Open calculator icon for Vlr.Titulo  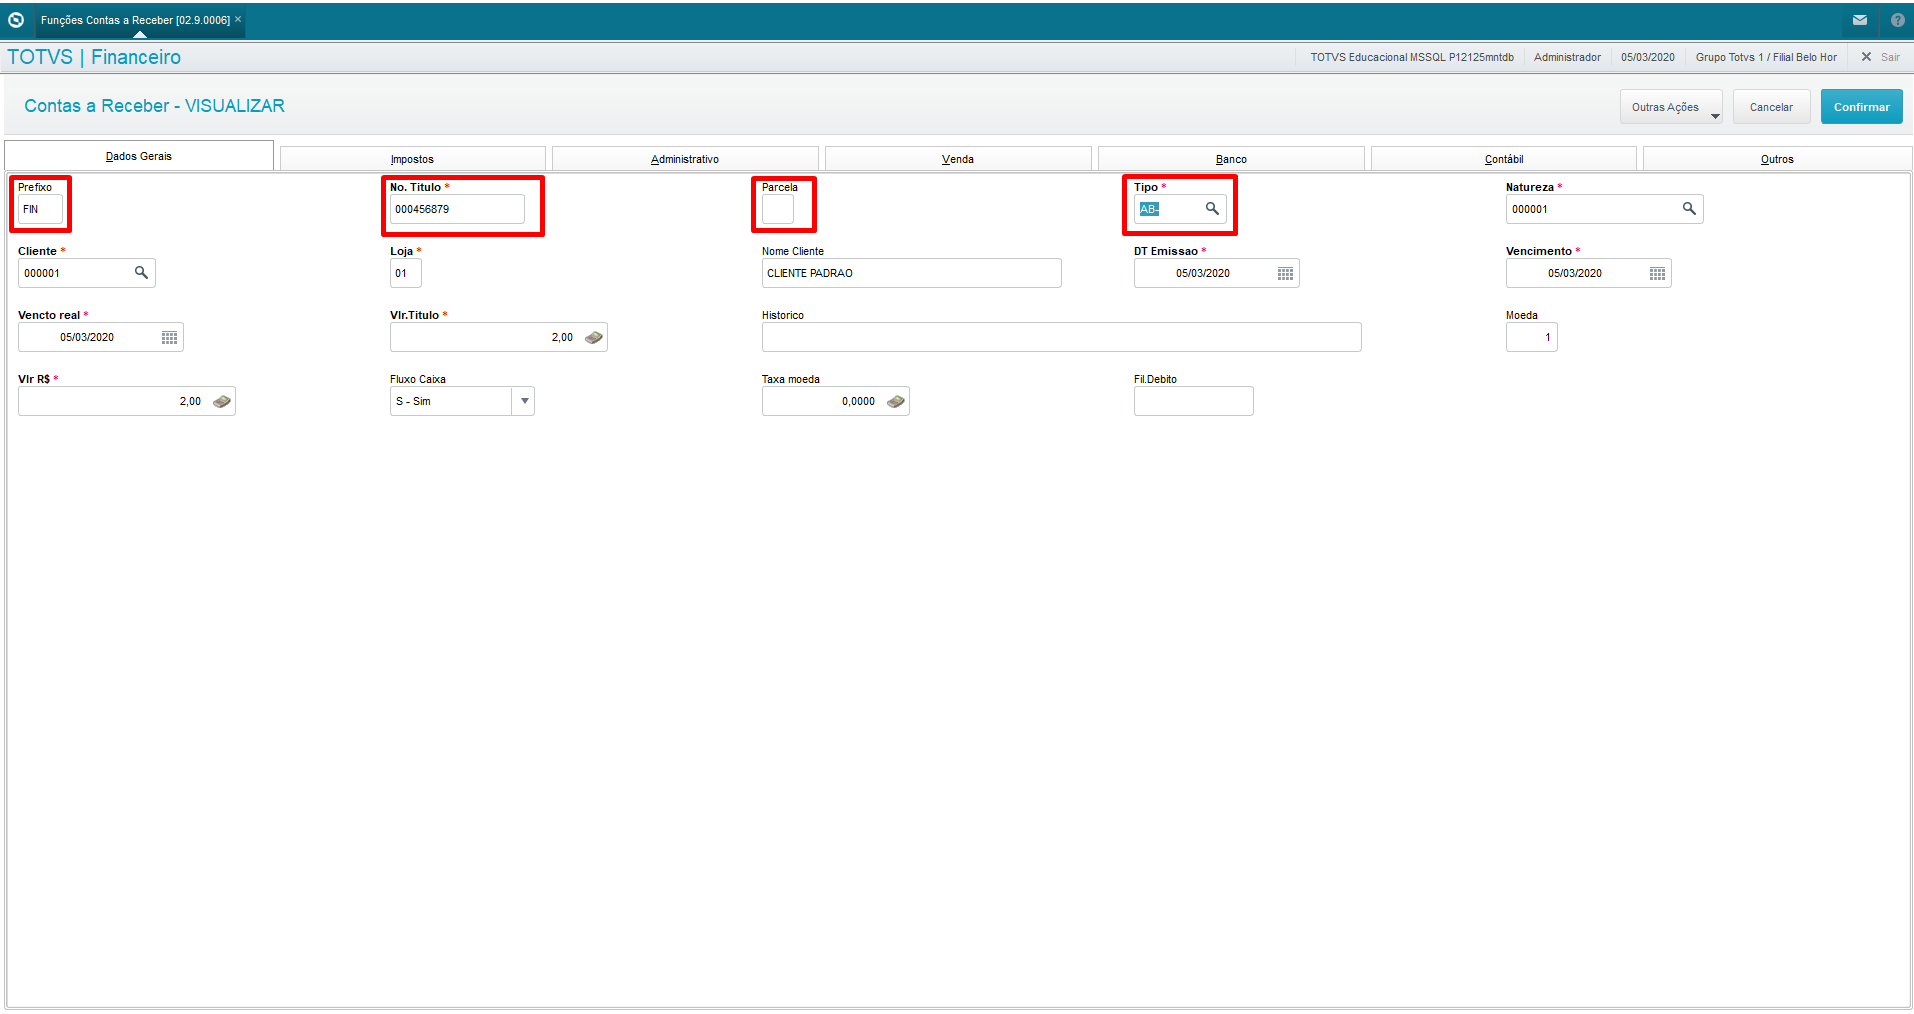(x=593, y=337)
